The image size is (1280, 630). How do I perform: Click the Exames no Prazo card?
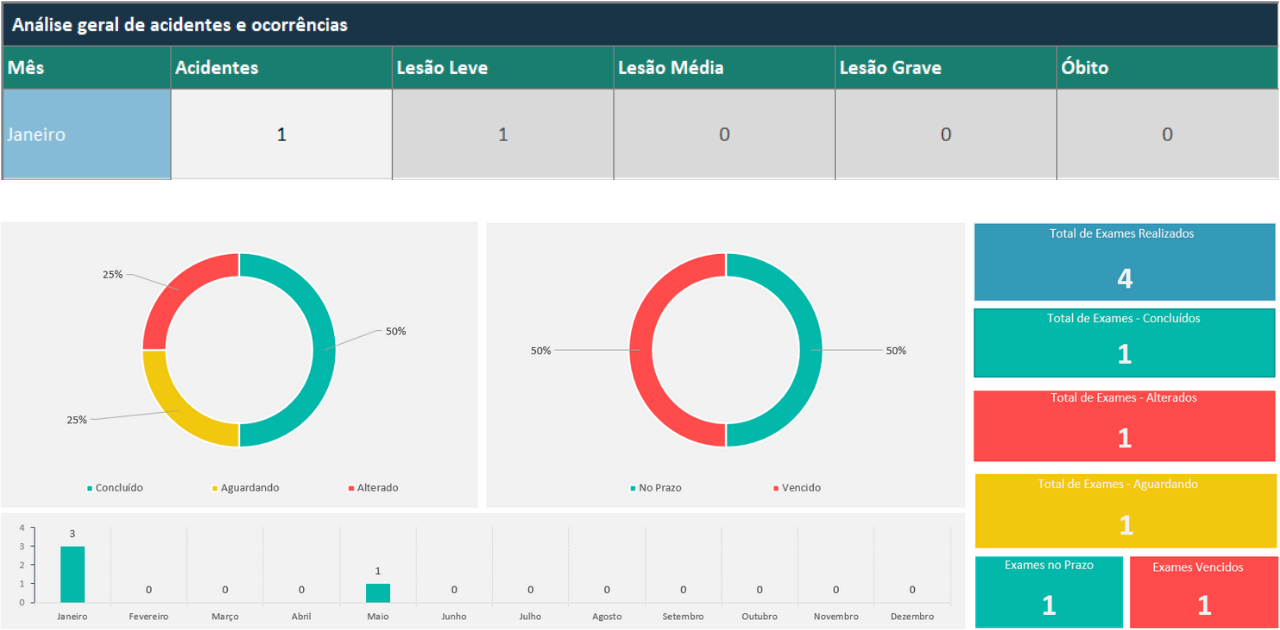point(1048,592)
